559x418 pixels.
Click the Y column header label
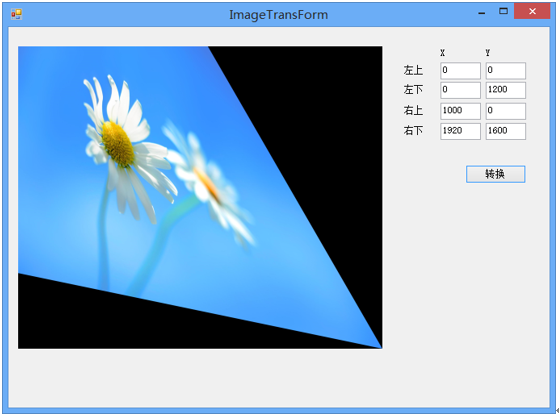(488, 53)
